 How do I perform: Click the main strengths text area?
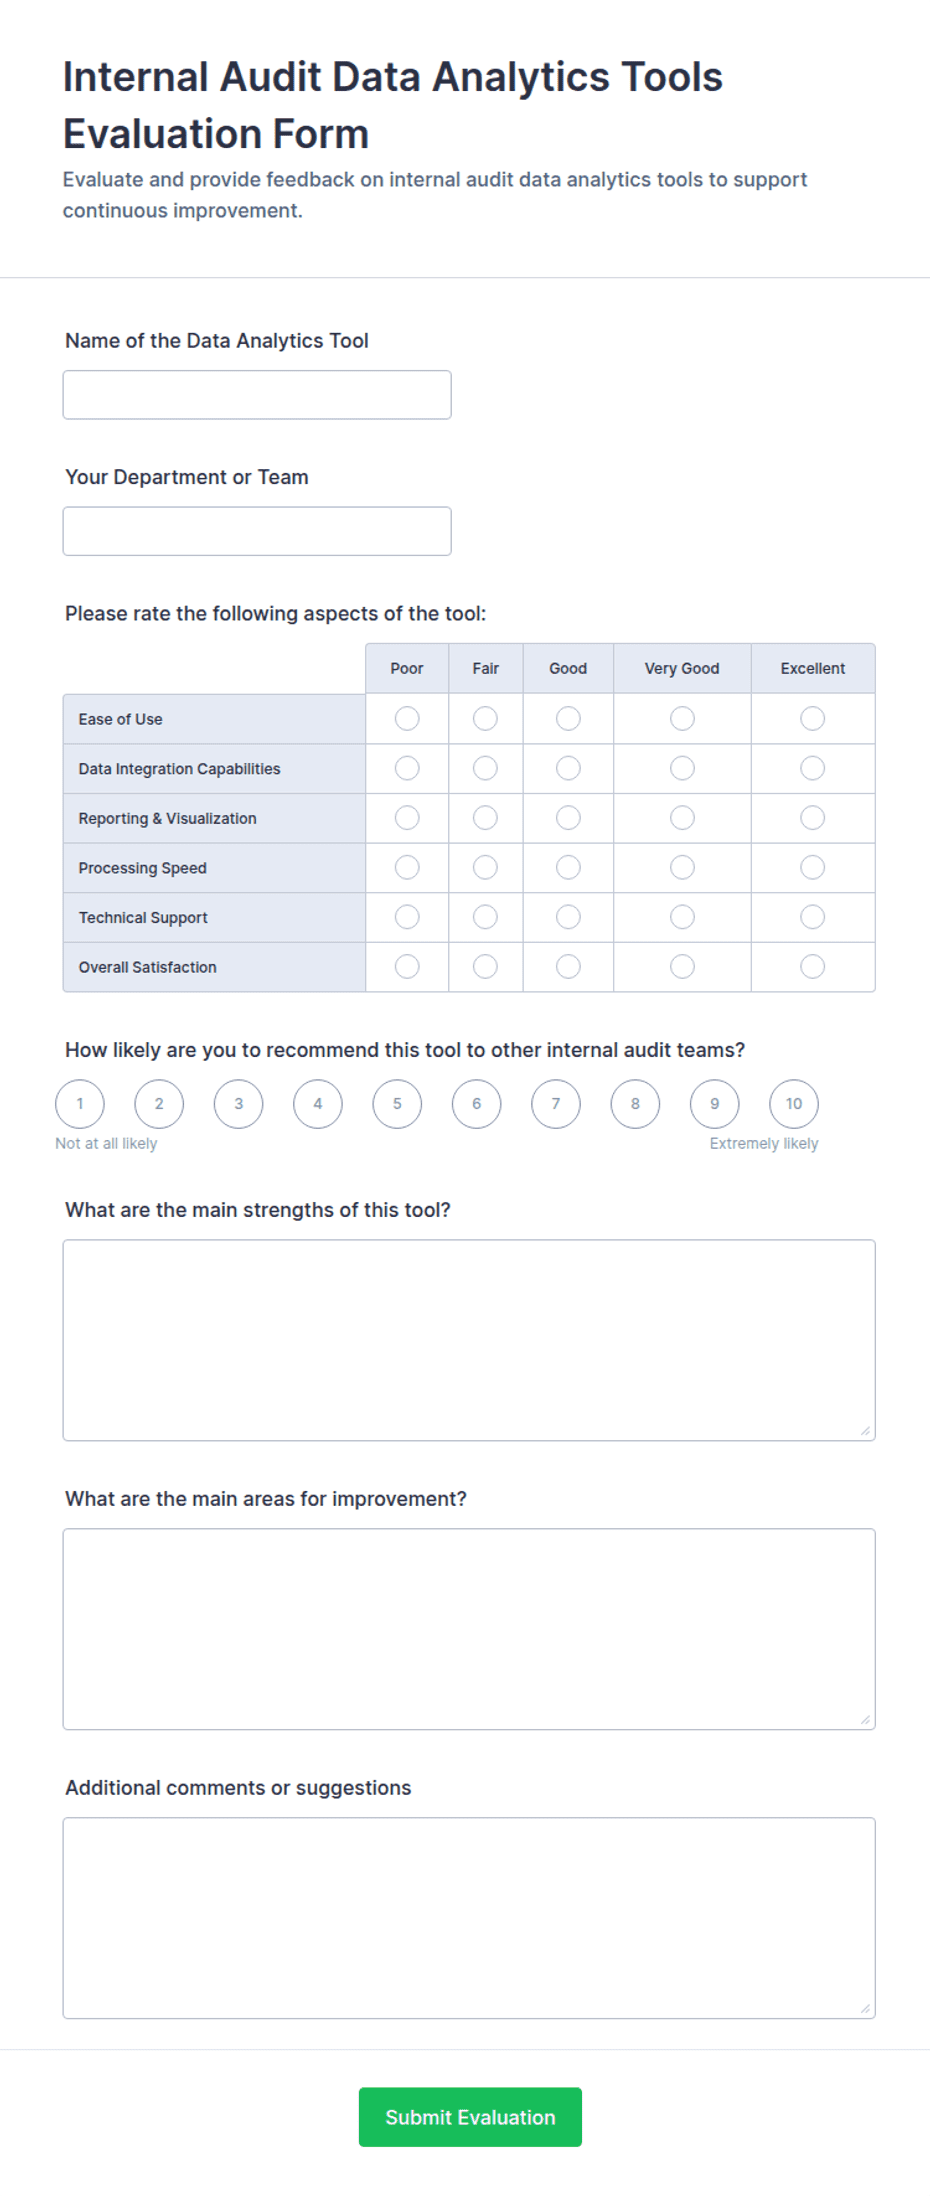pyautogui.click(x=469, y=1340)
